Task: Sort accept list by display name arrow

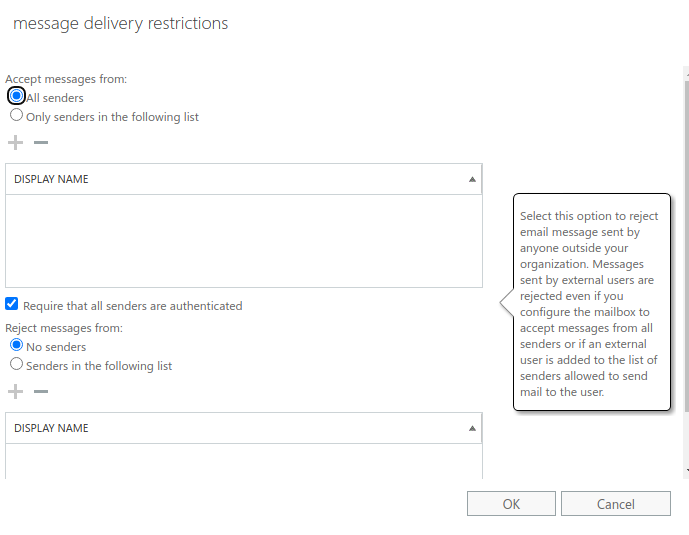Action: pyautogui.click(x=472, y=179)
